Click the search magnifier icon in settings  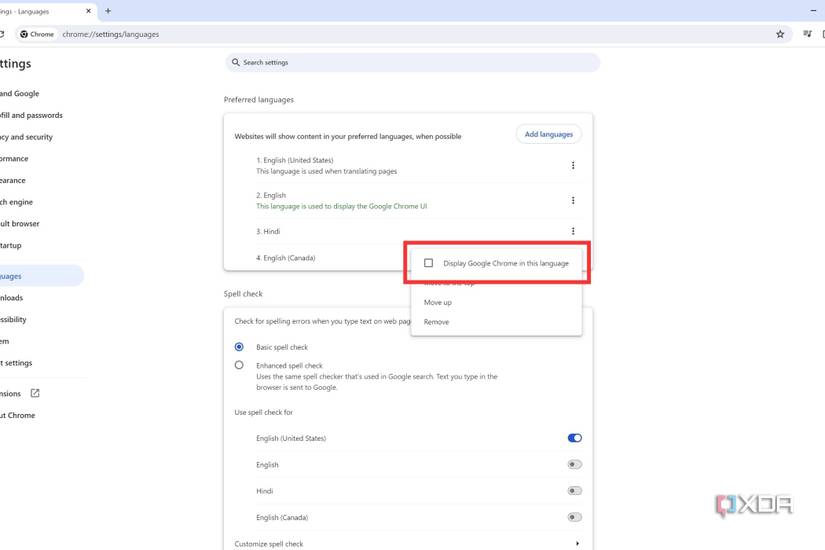(x=236, y=62)
